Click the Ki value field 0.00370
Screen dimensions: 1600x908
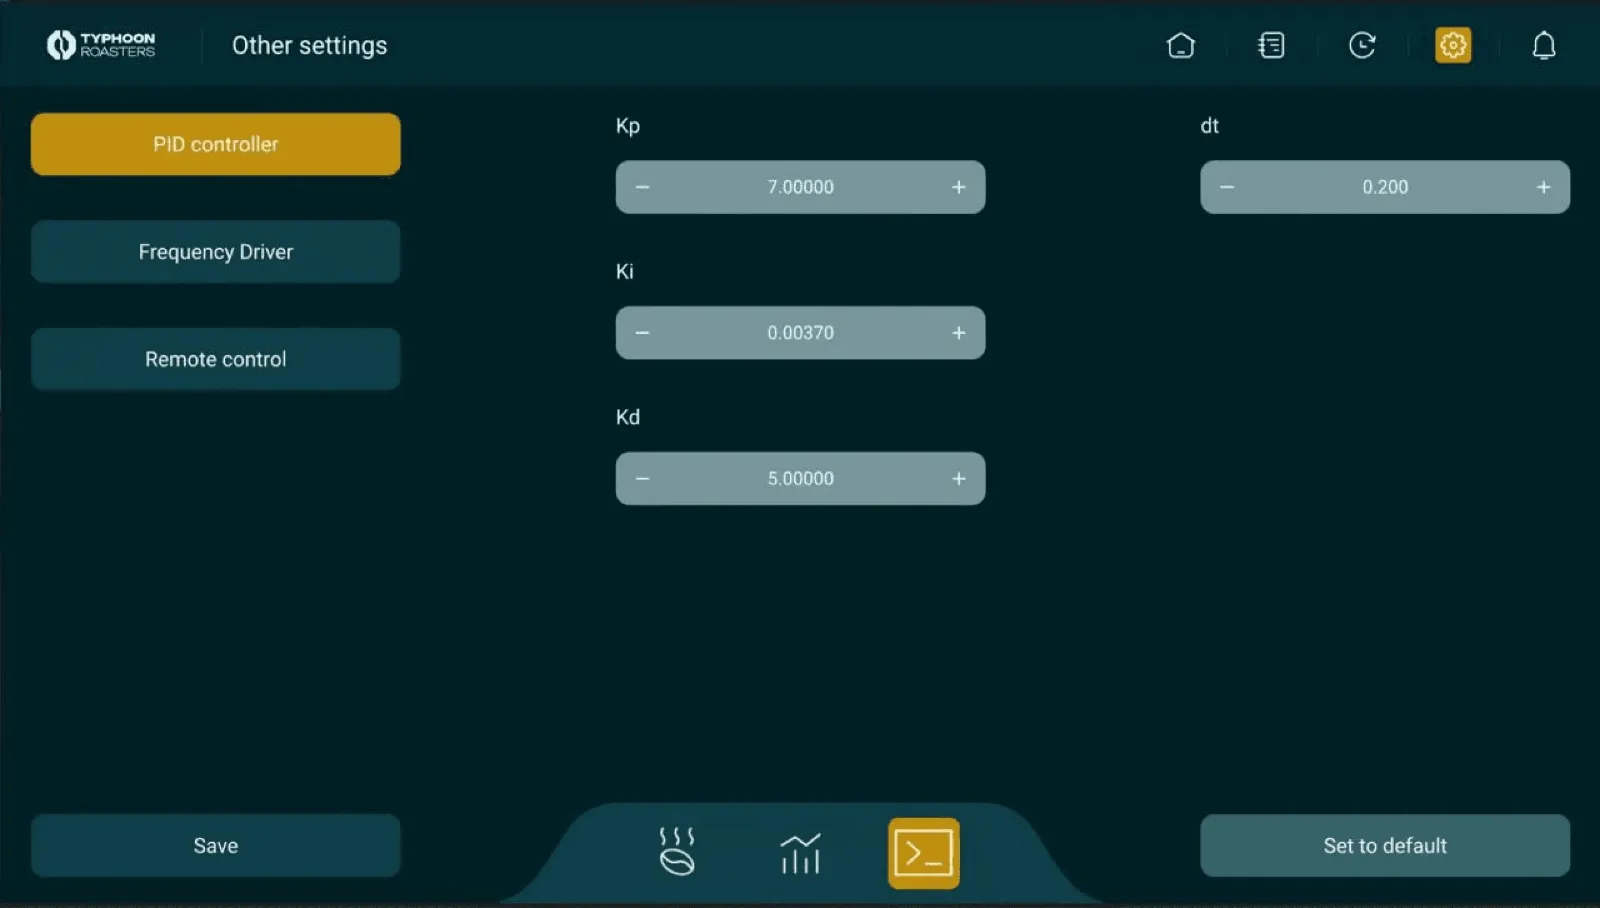point(800,333)
